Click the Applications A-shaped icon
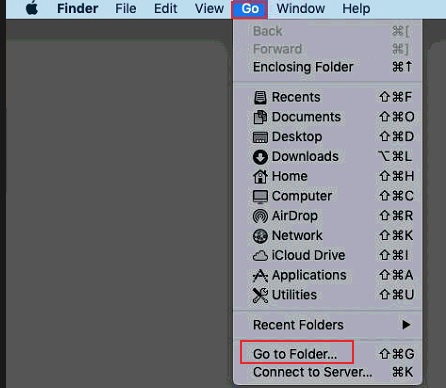Screen dimensions: 446x388 point(260,275)
